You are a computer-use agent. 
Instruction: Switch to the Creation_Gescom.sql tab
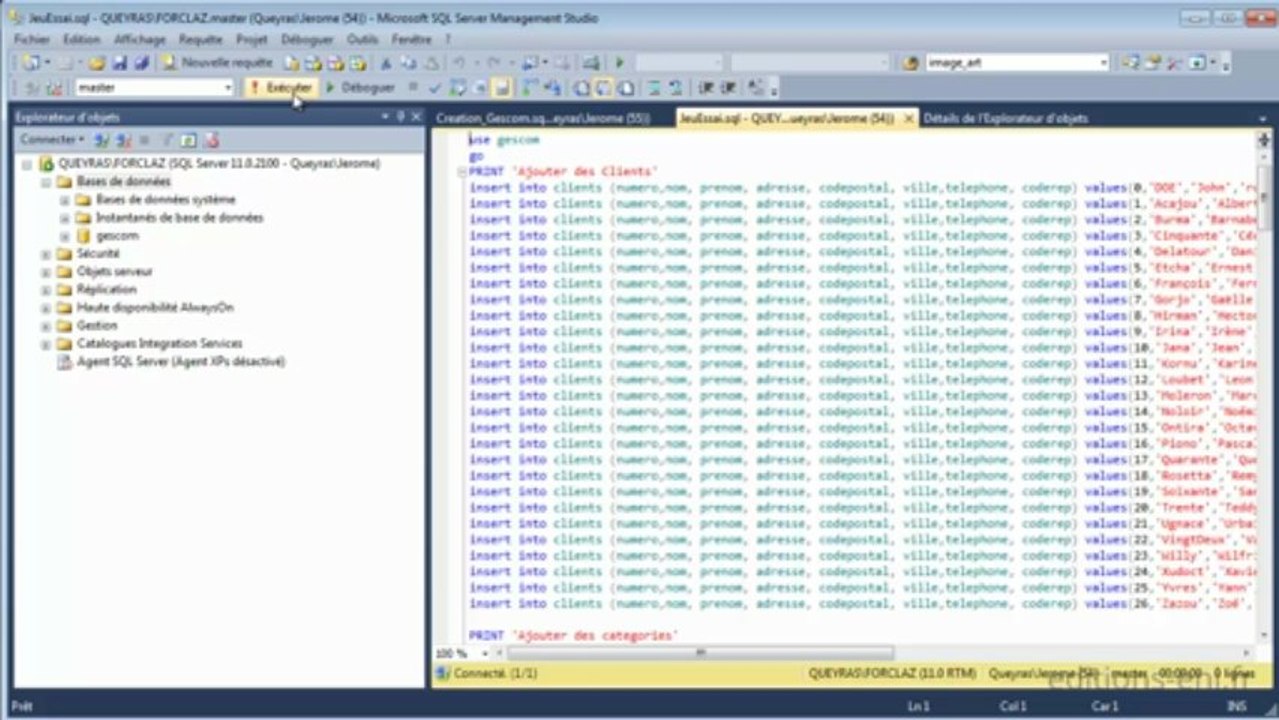click(x=543, y=118)
